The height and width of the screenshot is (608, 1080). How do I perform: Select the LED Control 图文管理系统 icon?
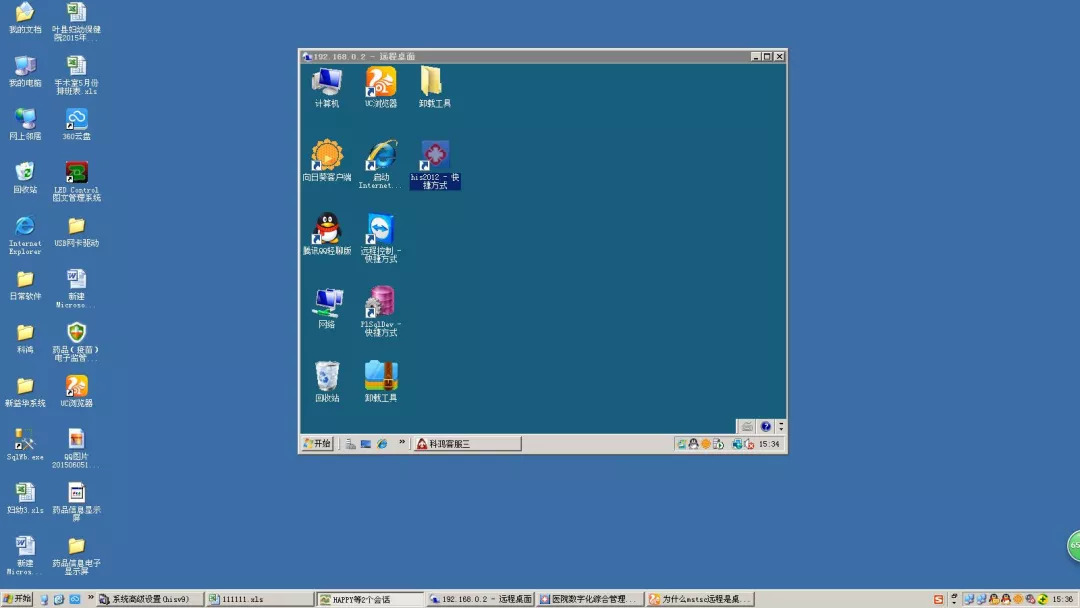(x=76, y=182)
